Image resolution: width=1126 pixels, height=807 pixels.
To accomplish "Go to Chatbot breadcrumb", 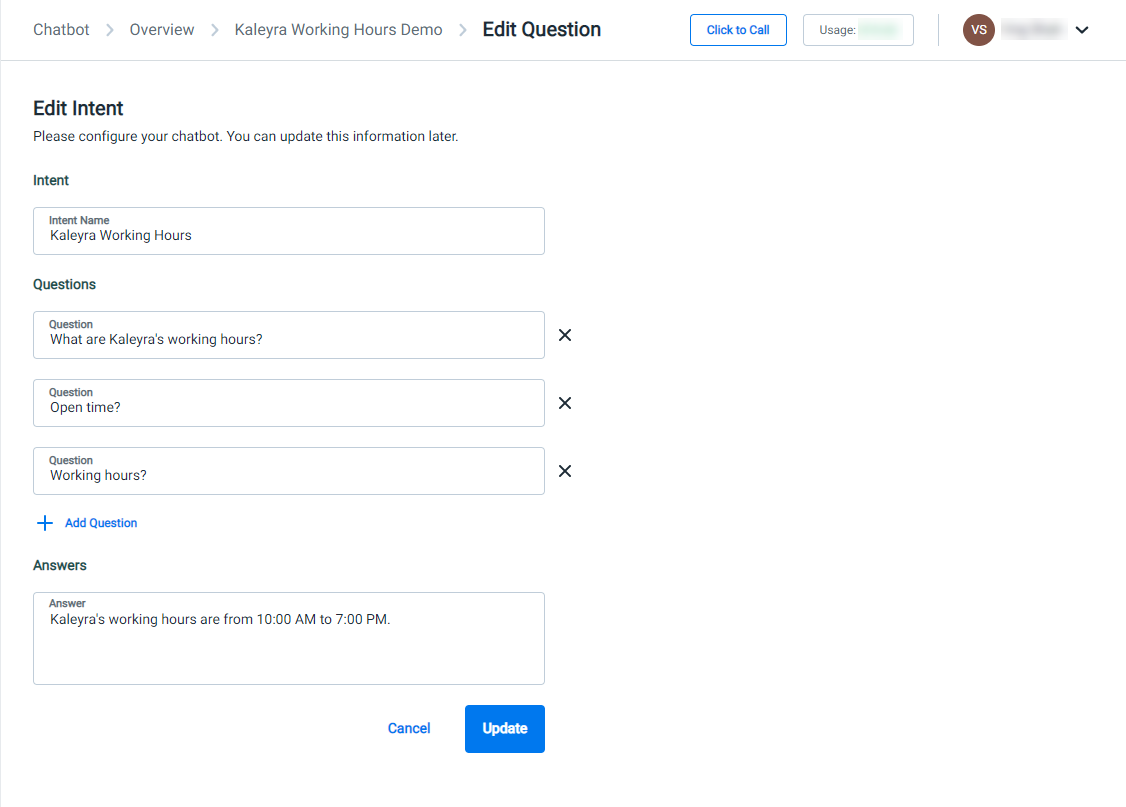I will 61,30.
